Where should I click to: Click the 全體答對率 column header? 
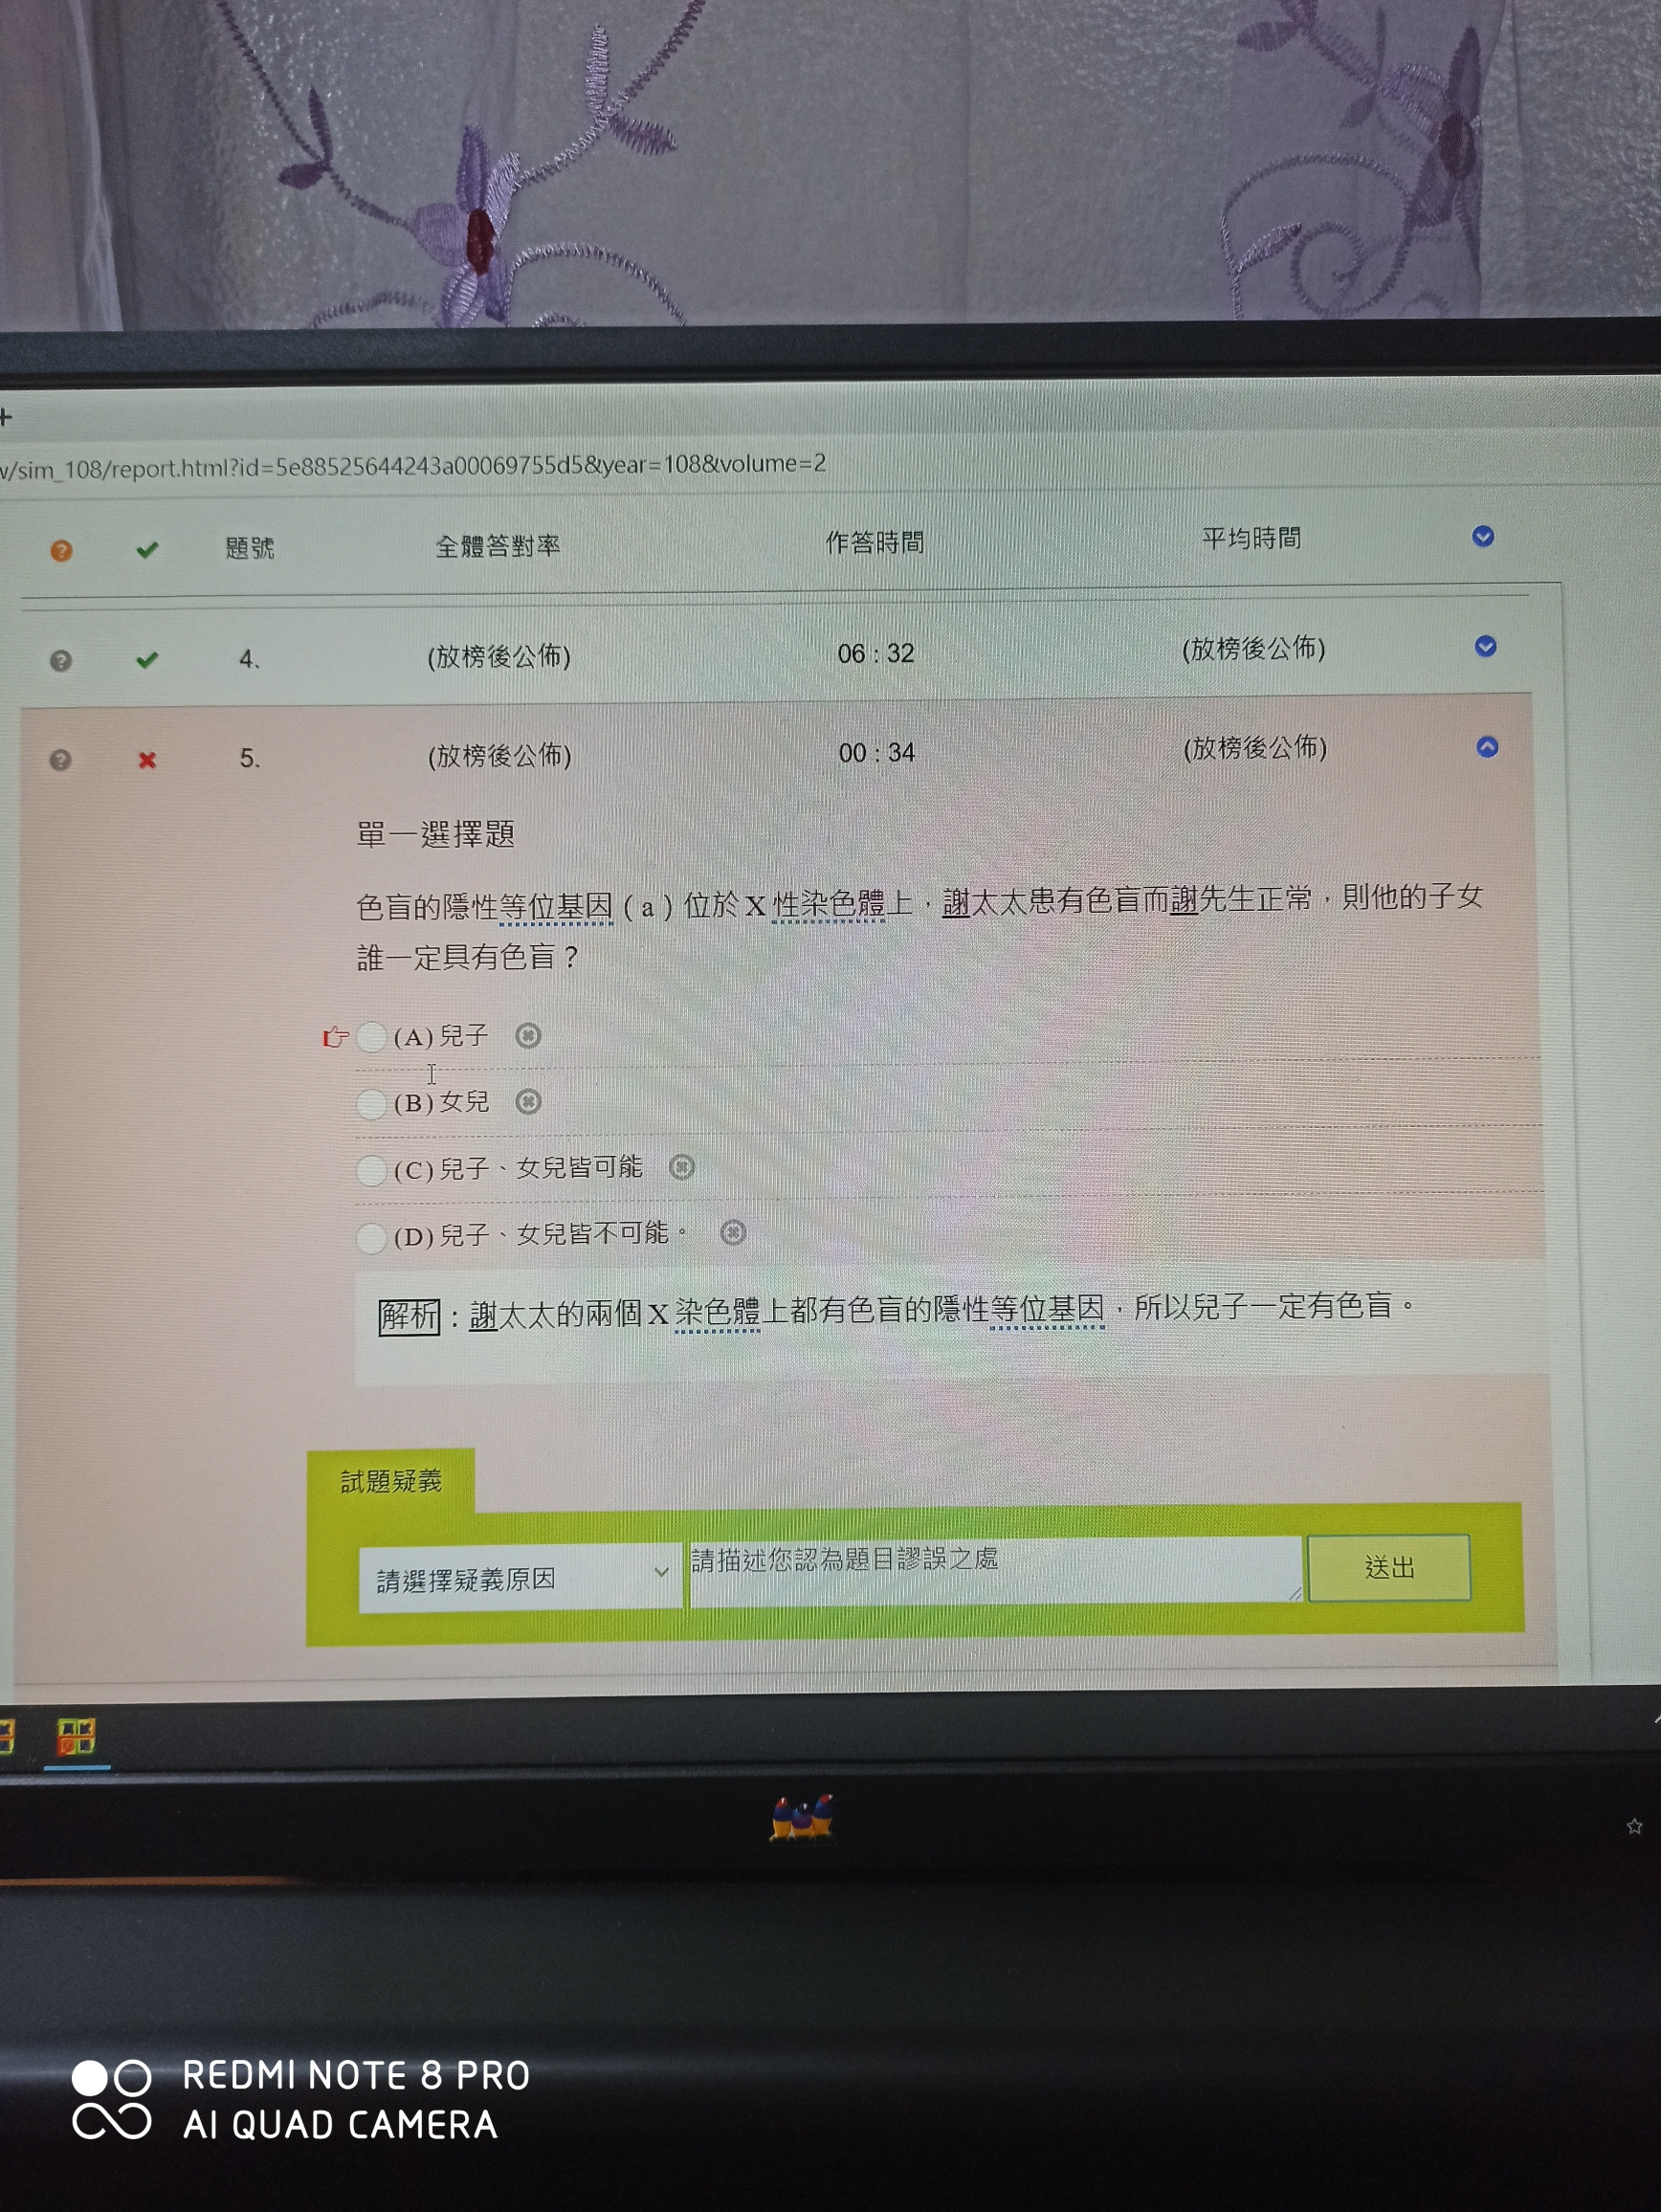coord(498,546)
